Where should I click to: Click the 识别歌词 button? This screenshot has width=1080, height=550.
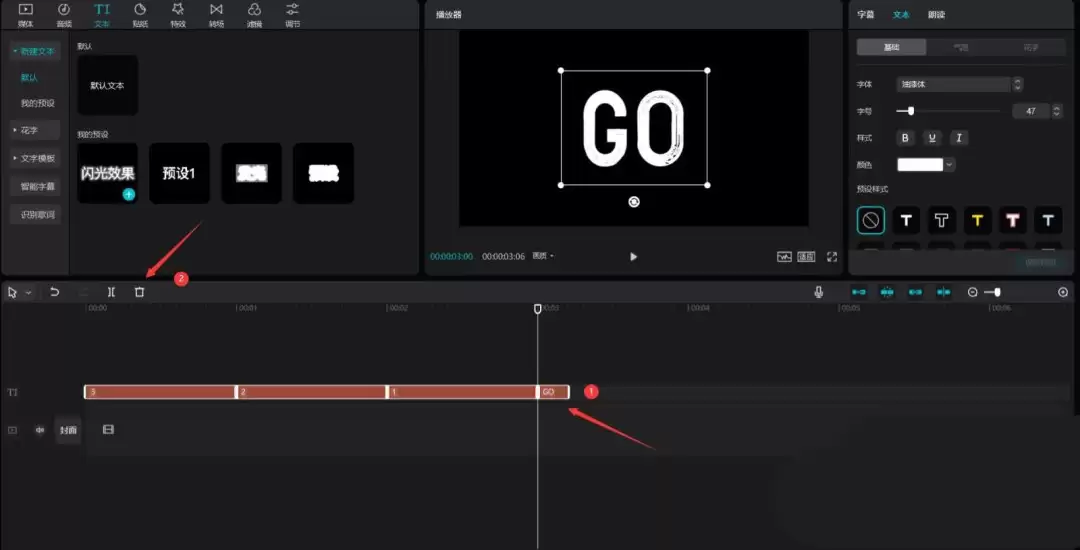click(38, 214)
